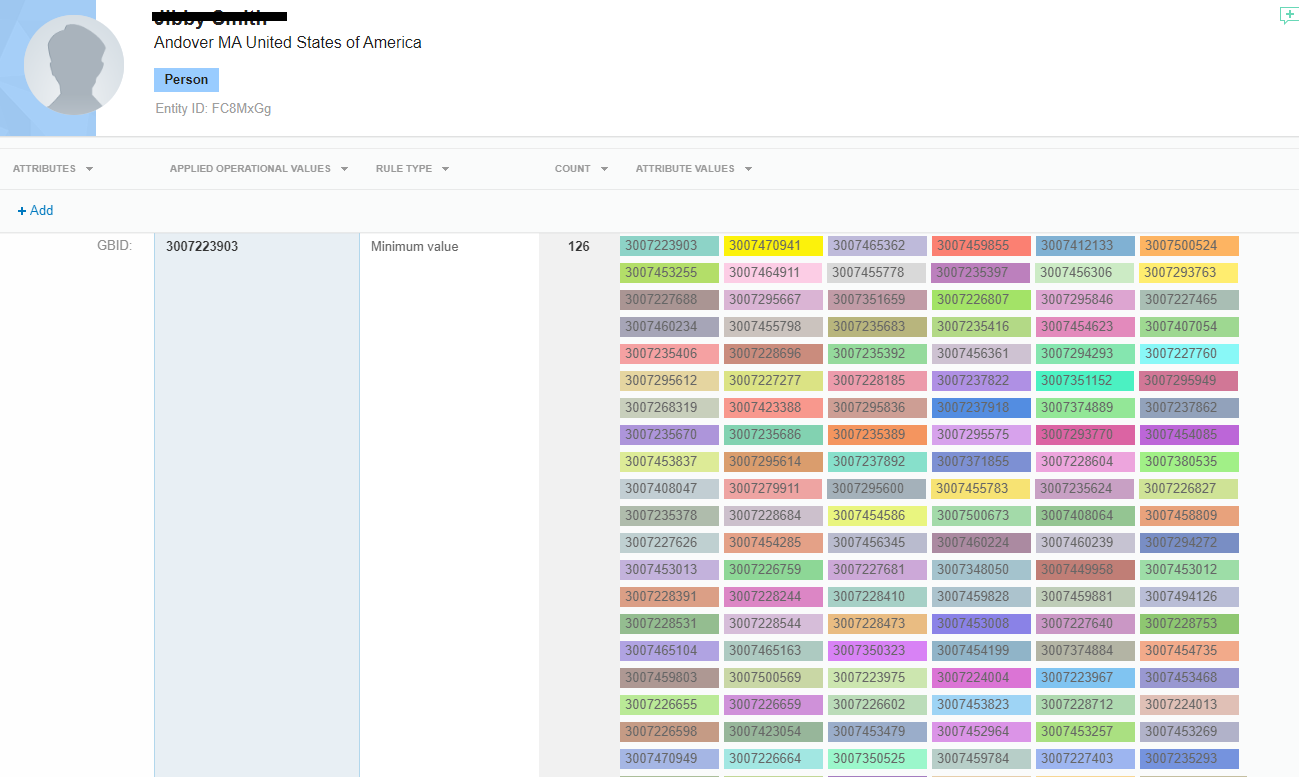Select the swatch labeled 3007453837
Viewport: 1299px width, 777px height.
669,462
